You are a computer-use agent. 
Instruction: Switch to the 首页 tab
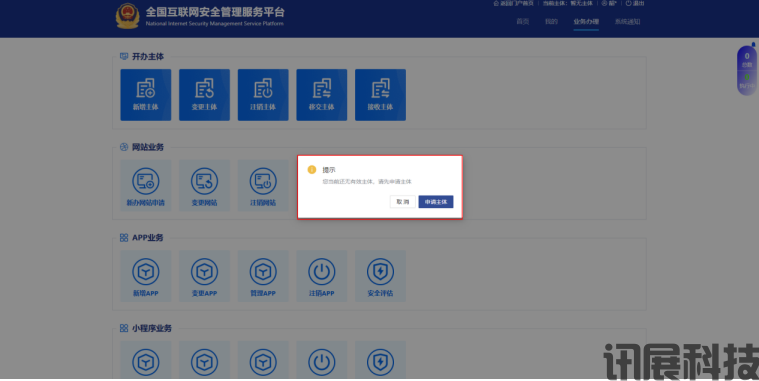523,21
